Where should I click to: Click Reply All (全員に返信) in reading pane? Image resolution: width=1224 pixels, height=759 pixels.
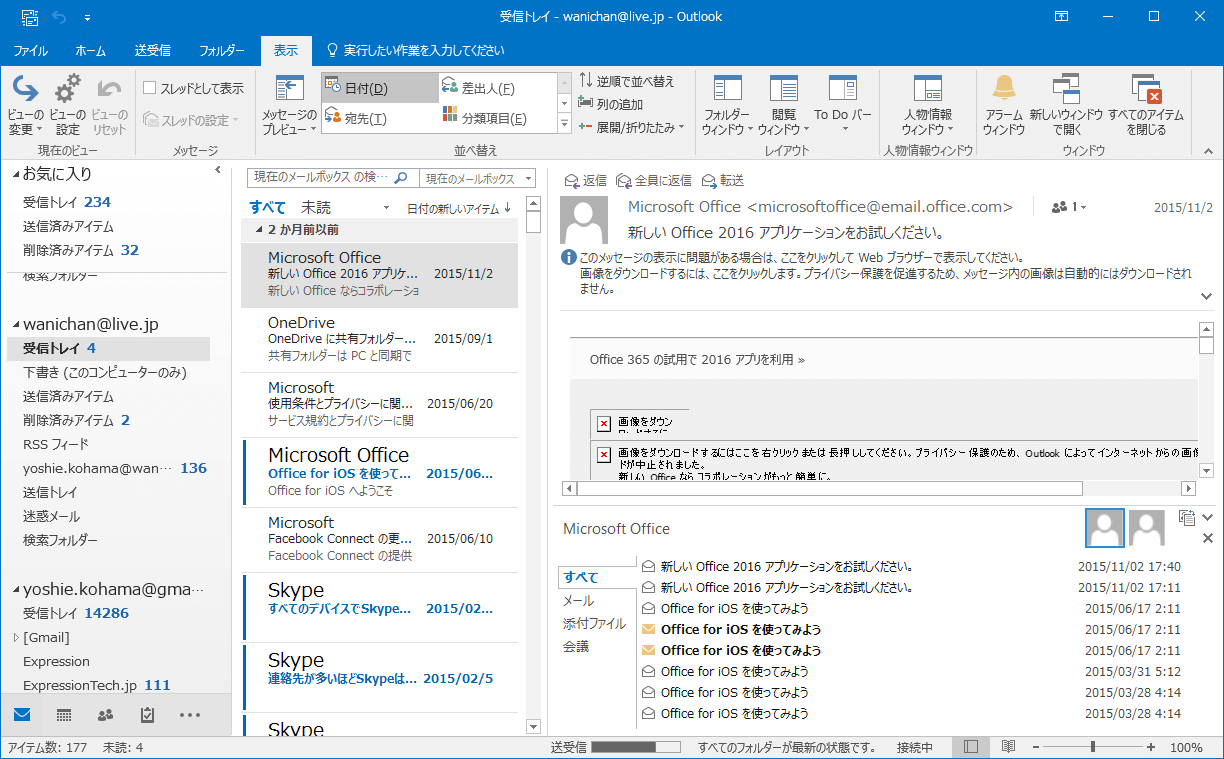click(654, 180)
